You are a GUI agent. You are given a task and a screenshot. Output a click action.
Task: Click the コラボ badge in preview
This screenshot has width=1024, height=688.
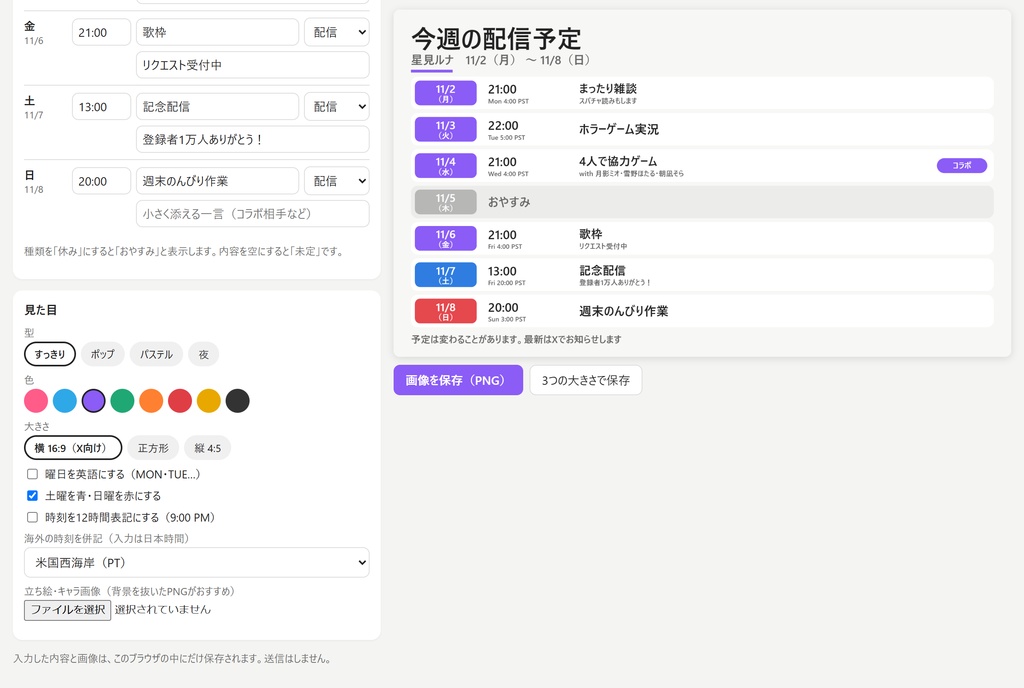961,166
